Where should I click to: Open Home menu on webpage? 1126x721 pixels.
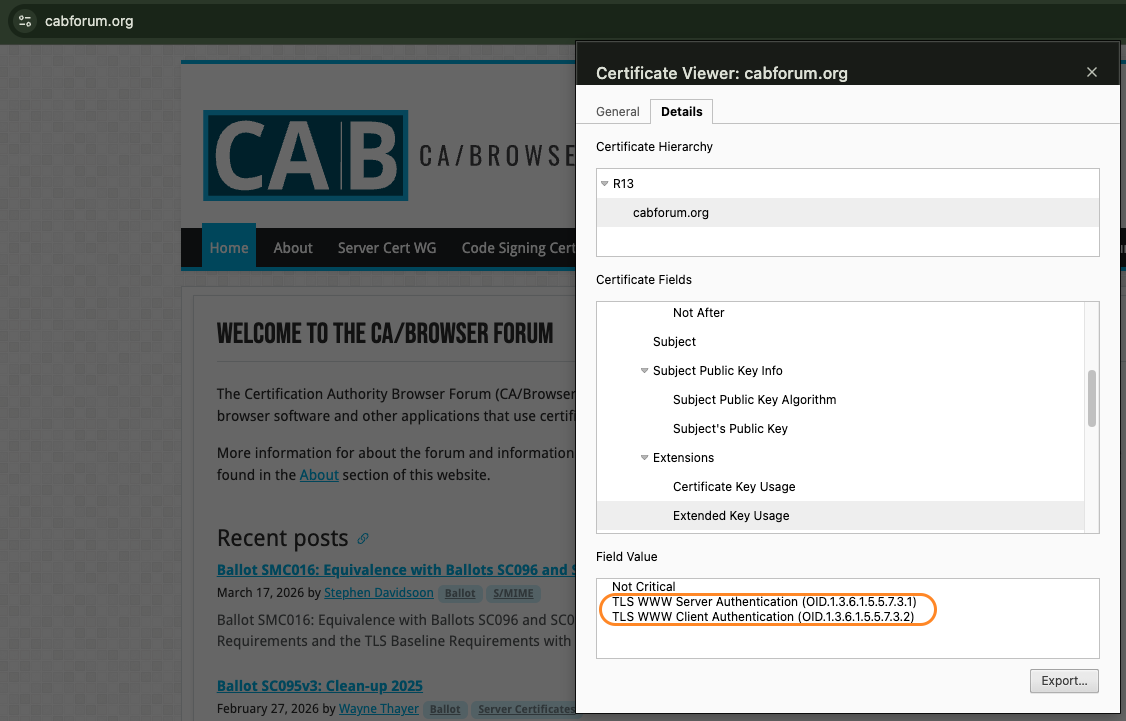pyautogui.click(x=229, y=248)
